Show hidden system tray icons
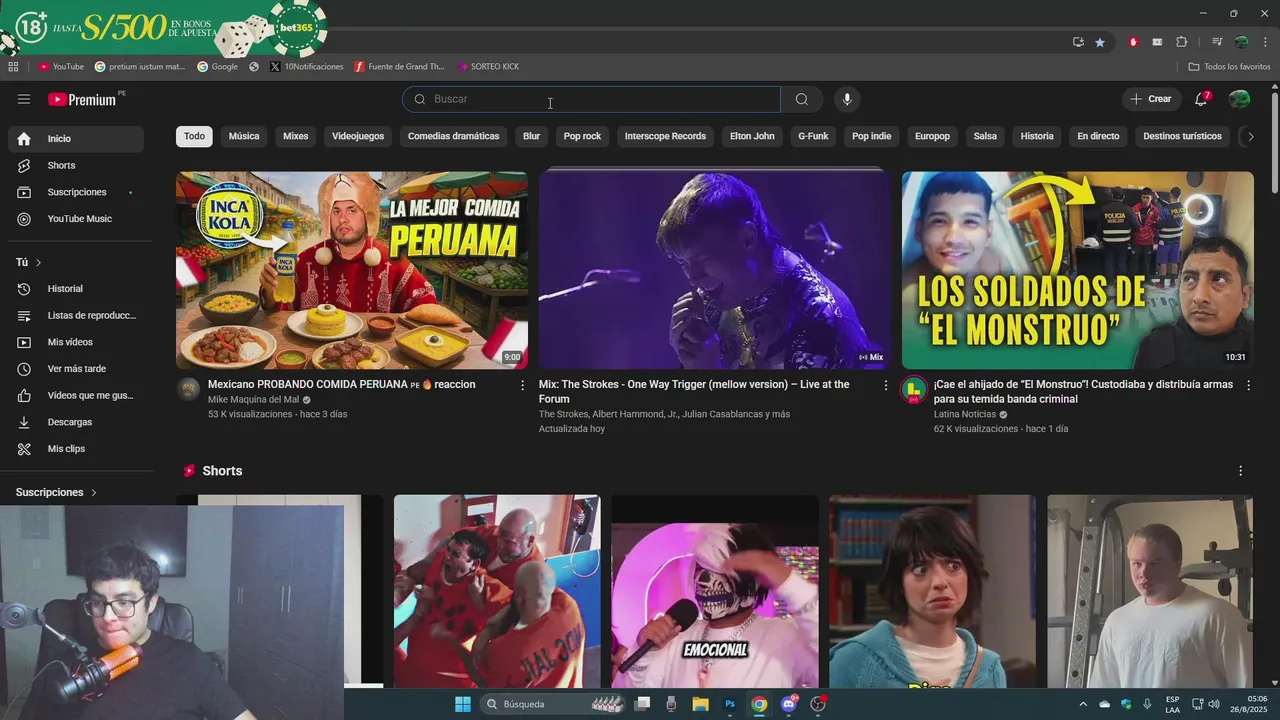Screen dimensions: 1280x720 pos(1083,704)
